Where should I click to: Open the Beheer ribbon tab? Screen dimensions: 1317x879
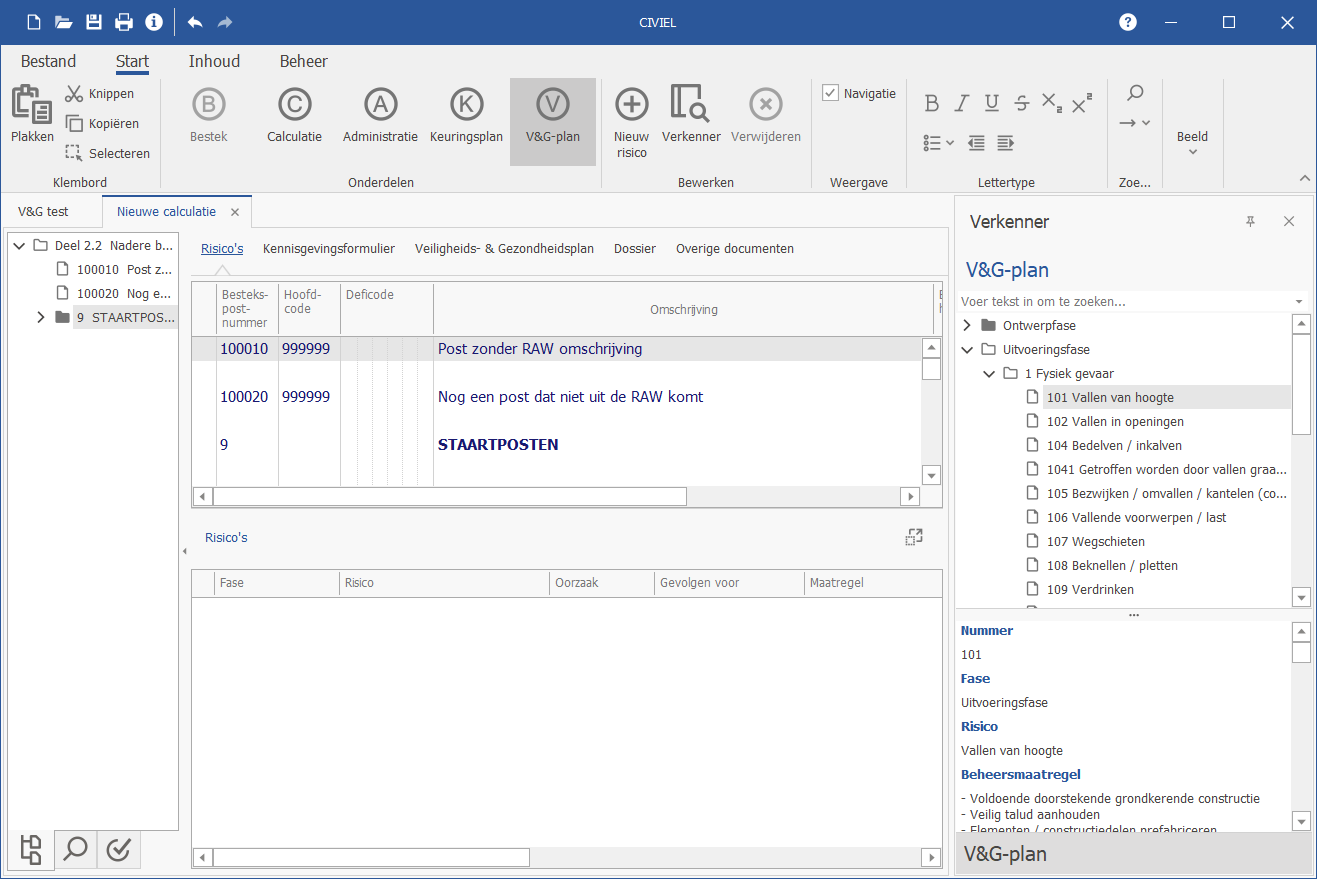coord(304,61)
